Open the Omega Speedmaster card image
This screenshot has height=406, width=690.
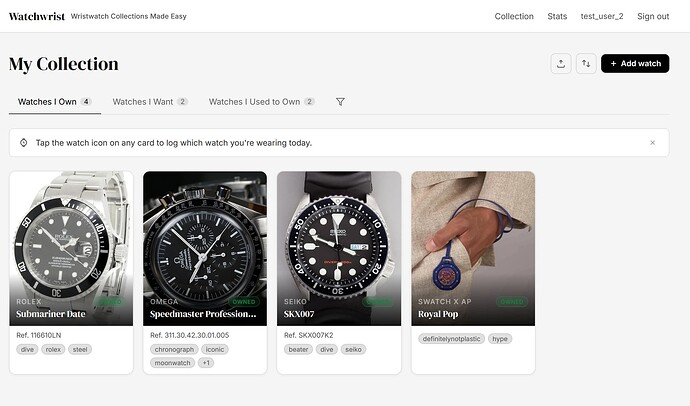coord(205,249)
